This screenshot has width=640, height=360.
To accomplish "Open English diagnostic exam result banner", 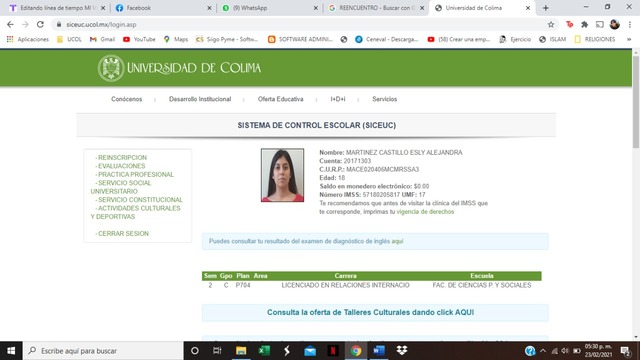I will click(x=375, y=241).
